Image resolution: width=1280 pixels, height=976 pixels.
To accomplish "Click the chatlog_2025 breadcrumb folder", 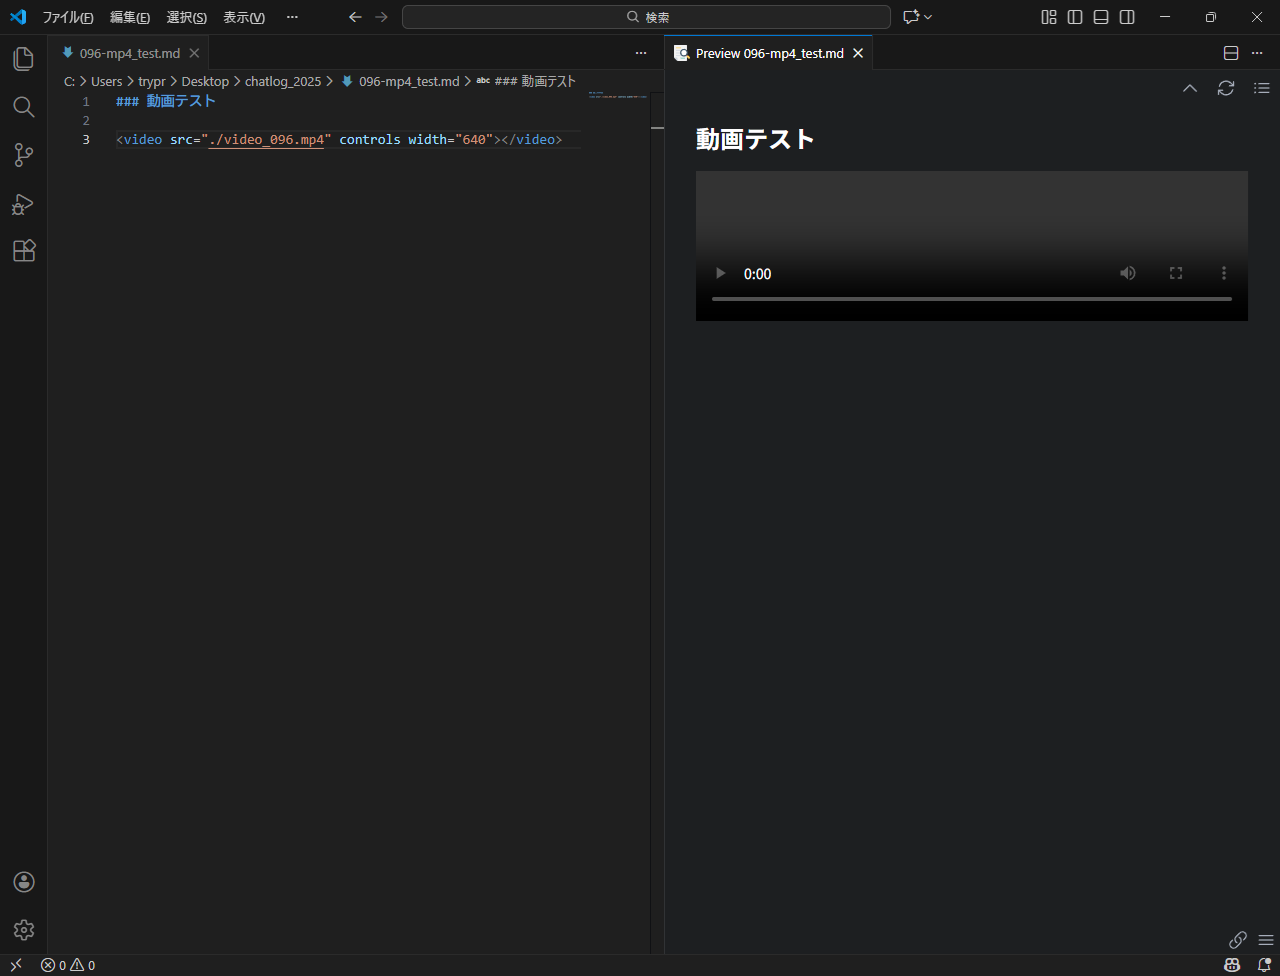I will pyautogui.click(x=283, y=81).
